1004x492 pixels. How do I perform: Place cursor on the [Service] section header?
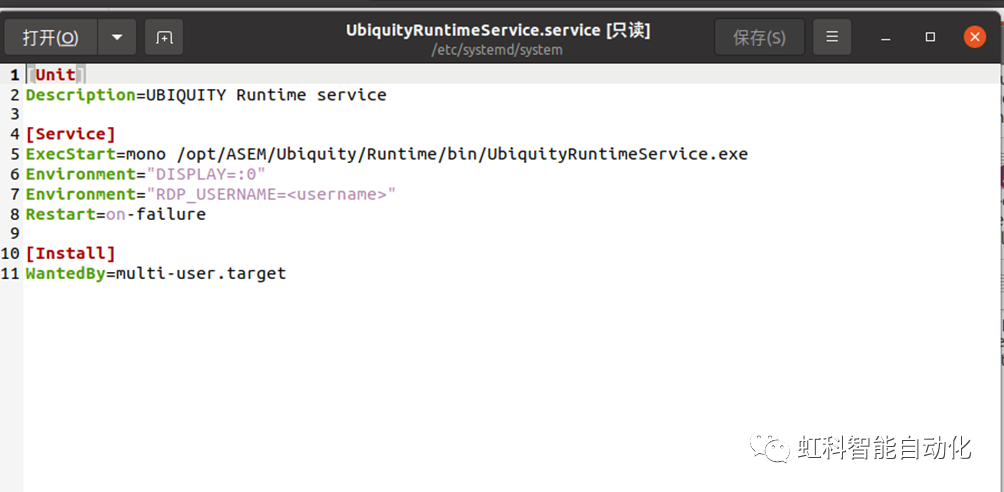(70, 134)
